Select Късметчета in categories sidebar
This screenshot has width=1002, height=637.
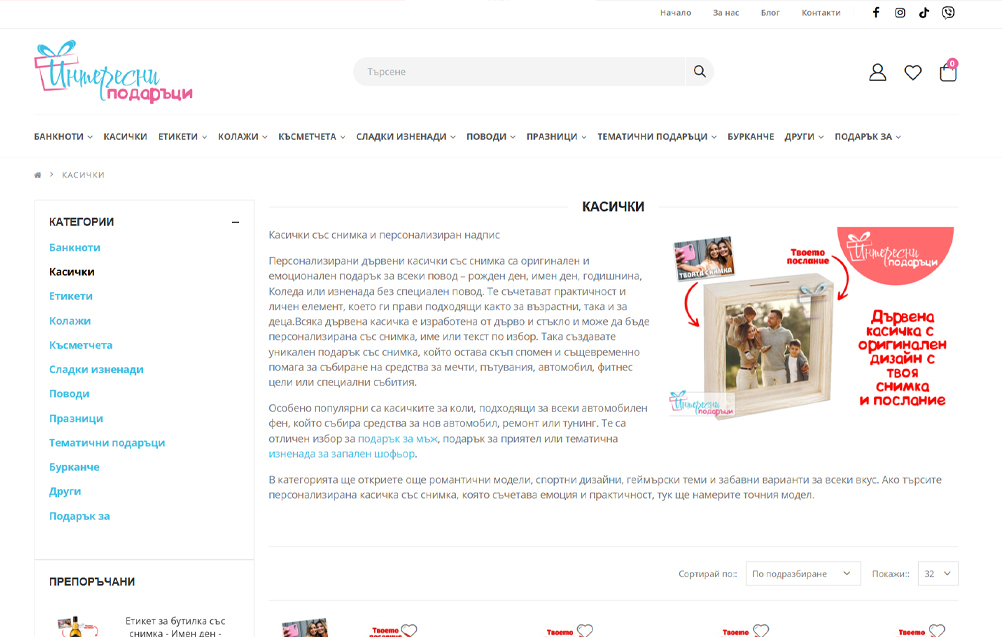(81, 345)
